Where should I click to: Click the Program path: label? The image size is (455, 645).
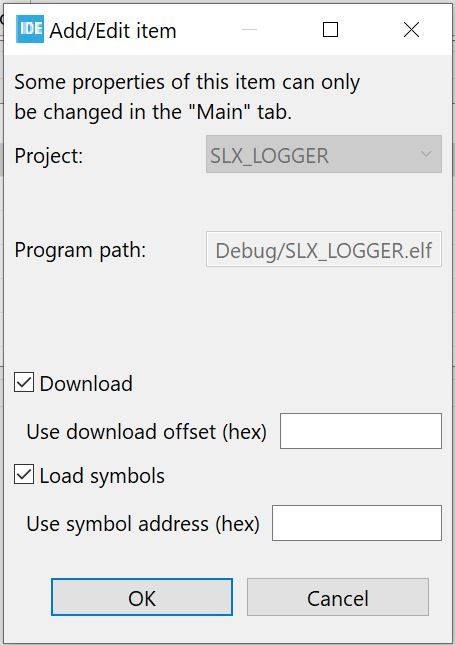point(81,250)
